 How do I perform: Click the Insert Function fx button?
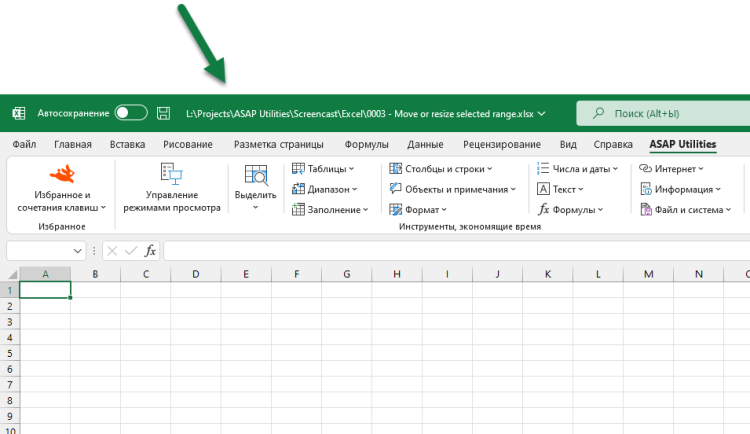[x=150, y=251]
